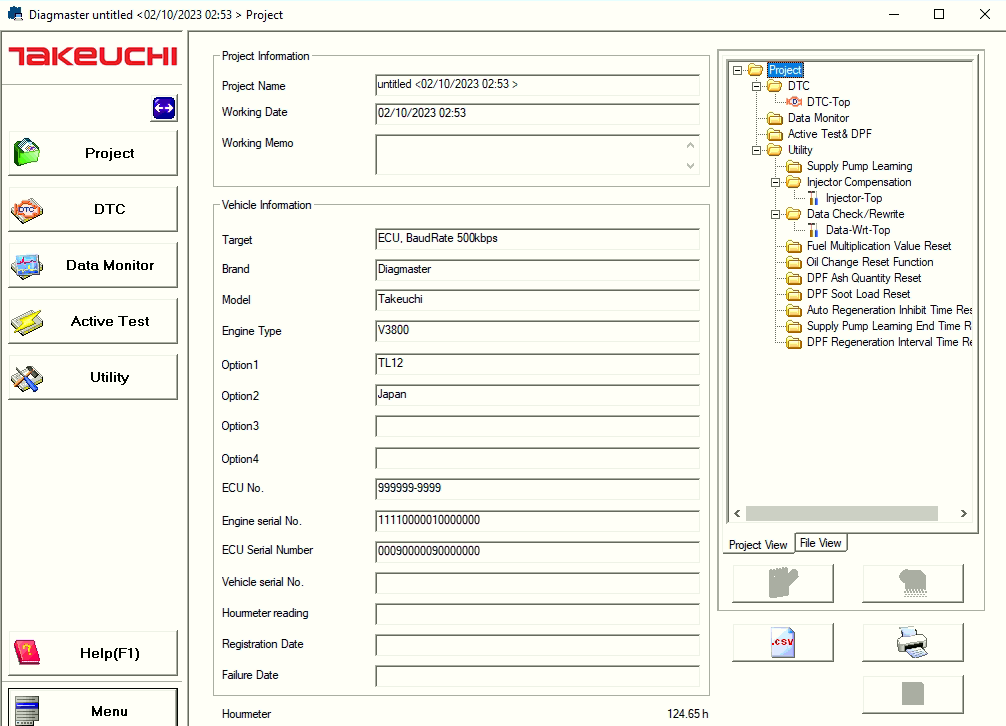Viewport: 1006px width, 726px height.
Task: Click the Target field
Action: pyautogui.click(x=537, y=239)
